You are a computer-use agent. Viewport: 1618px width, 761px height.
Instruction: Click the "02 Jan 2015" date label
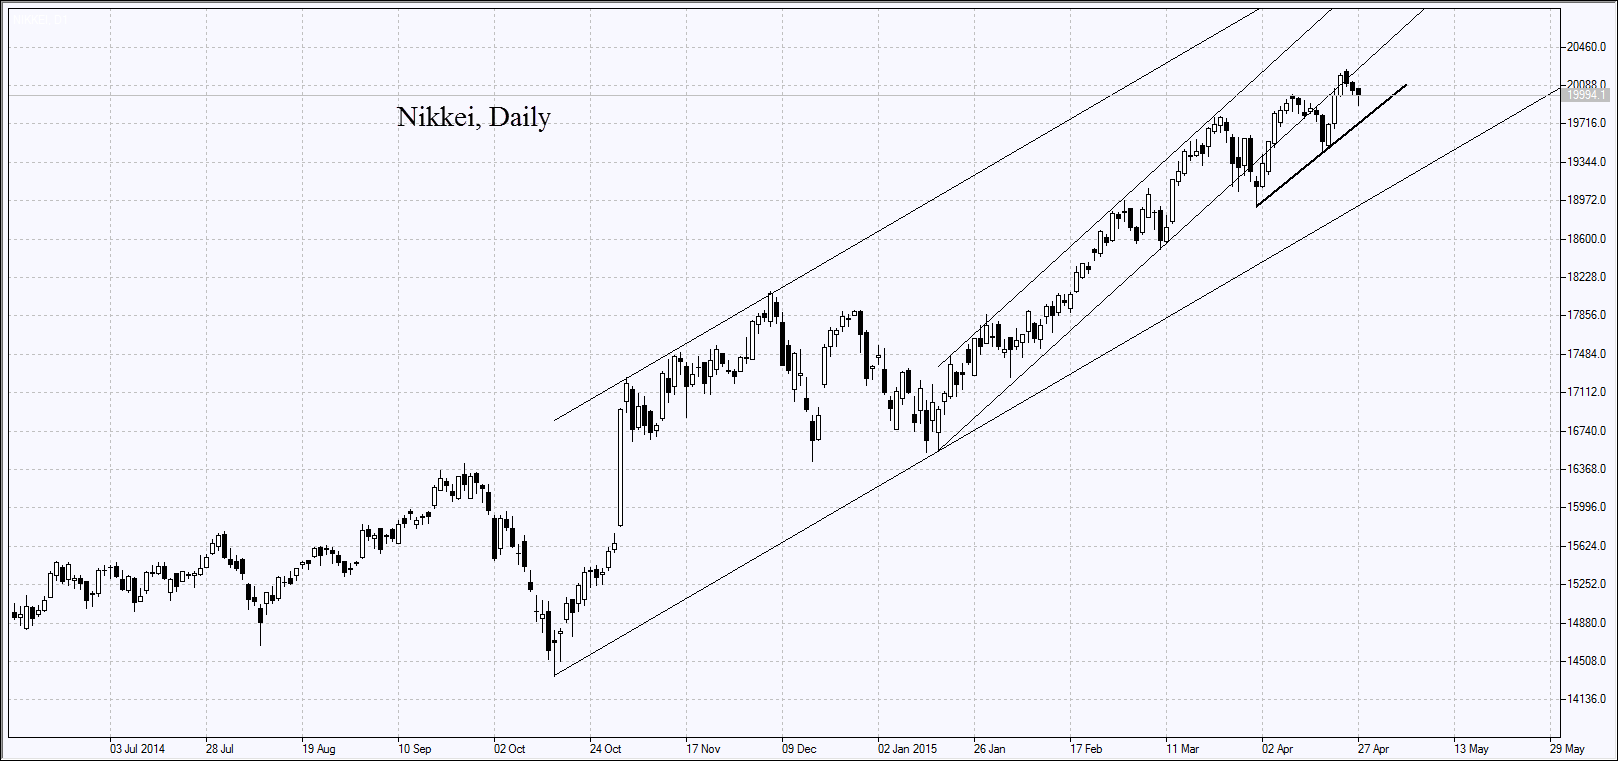pyautogui.click(x=907, y=748)
